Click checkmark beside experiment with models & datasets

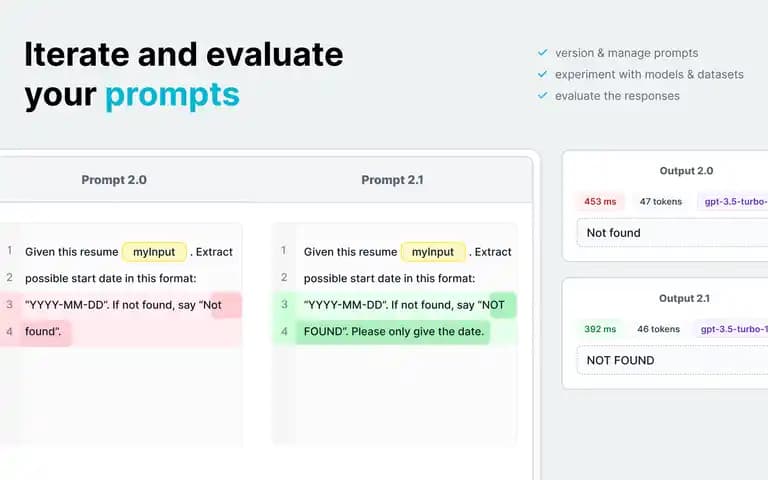point(542,74)
